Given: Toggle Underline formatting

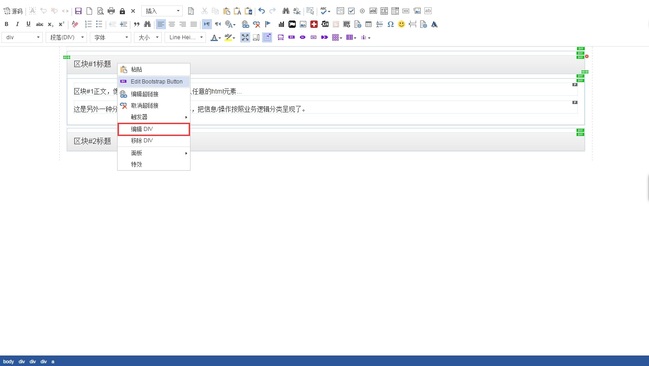Looking at the screenshot, I should (28, 24).
